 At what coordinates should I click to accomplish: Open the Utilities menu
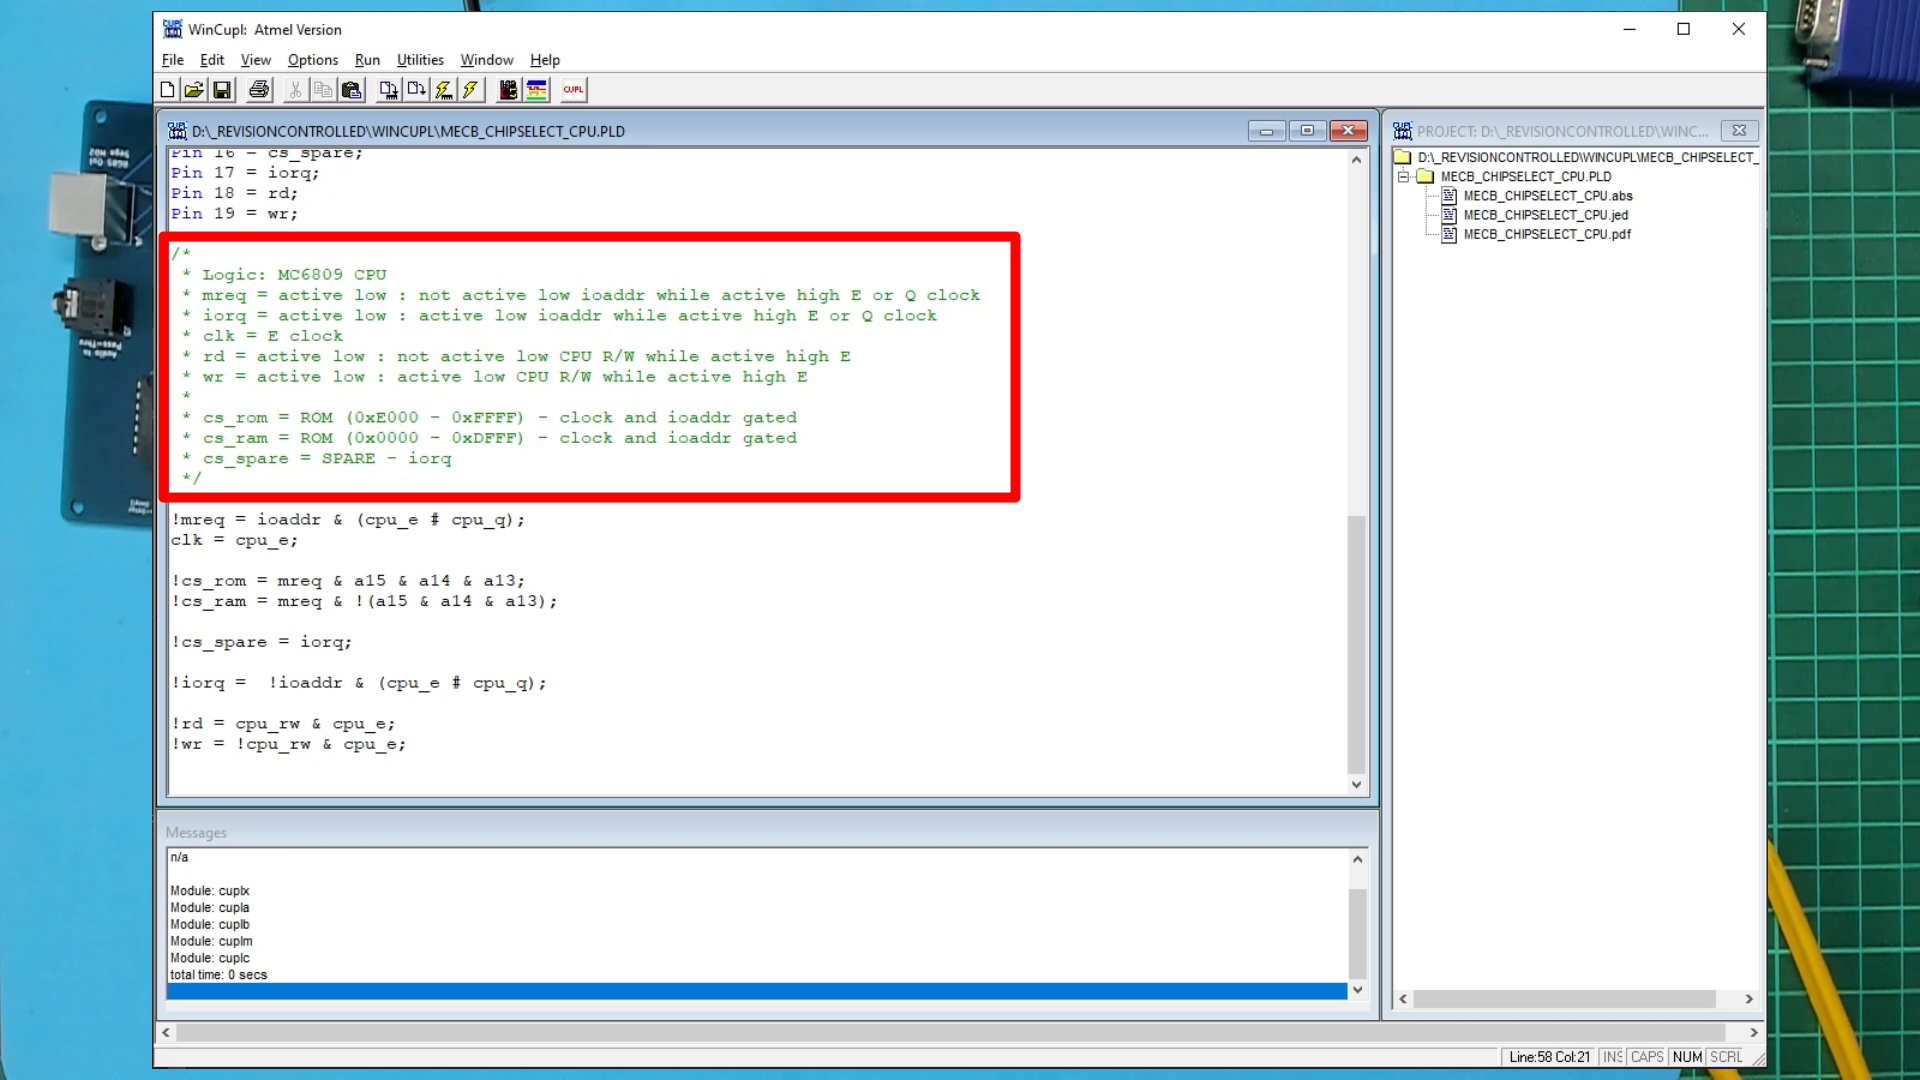pos(419,60)
